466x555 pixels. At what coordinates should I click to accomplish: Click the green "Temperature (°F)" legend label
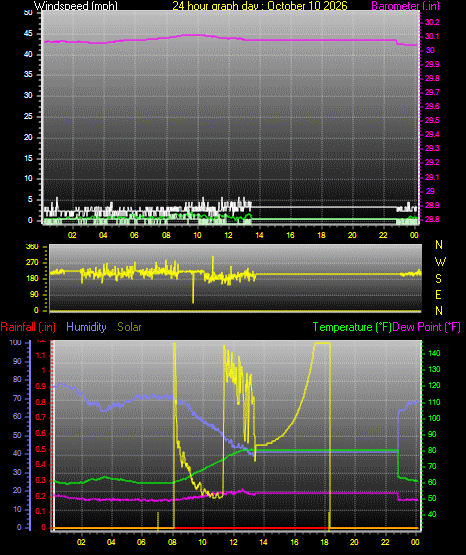(352, 327)
